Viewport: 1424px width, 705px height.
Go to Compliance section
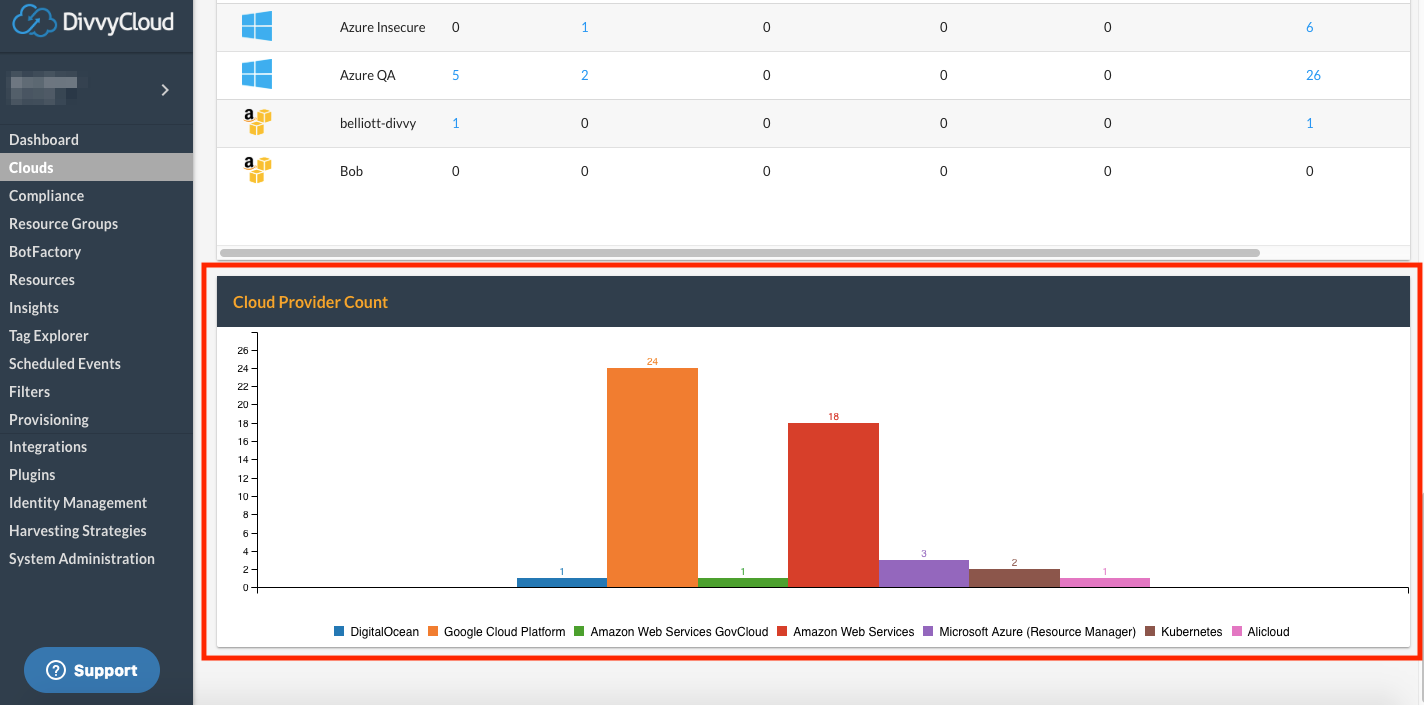tap(46, 196)
